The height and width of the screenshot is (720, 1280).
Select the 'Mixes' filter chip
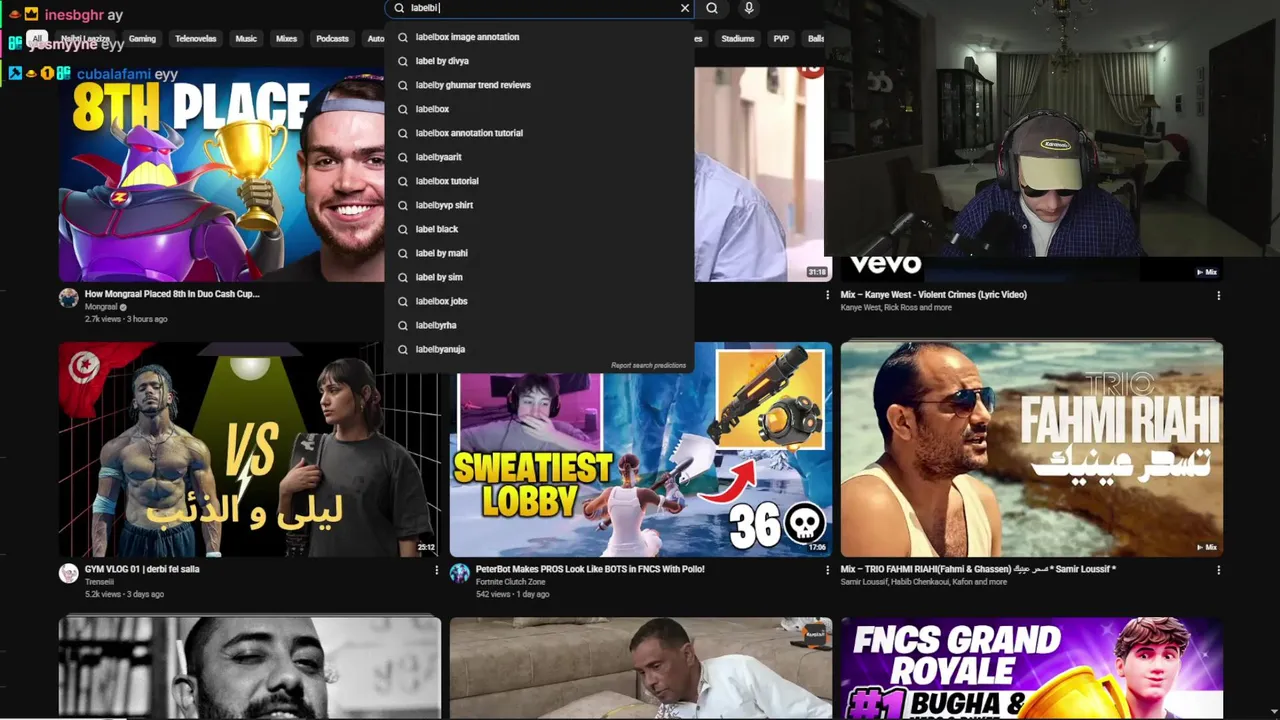coord(287,39)
